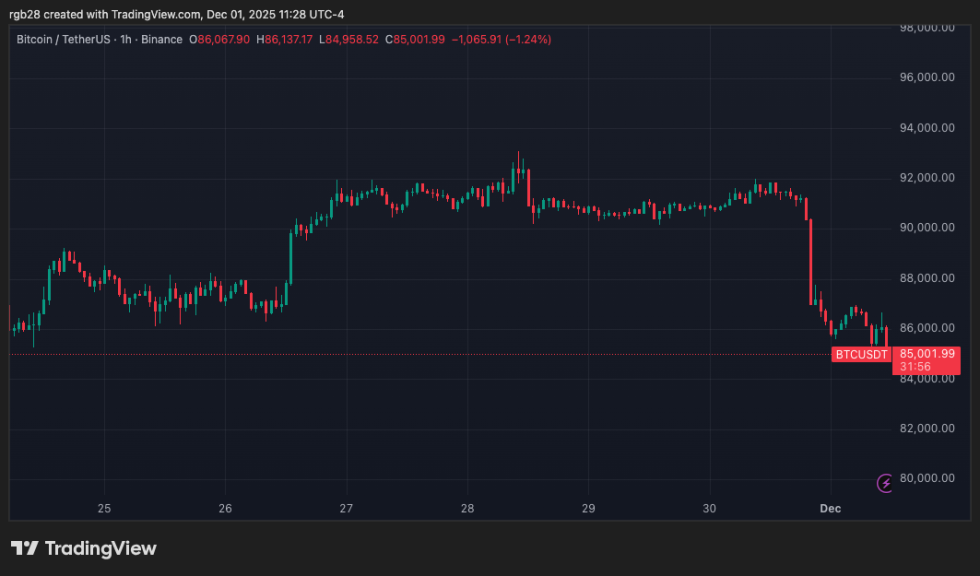This screenshot has height=576, width=980.
Task: Select the open value 86,067.90 in the legend
Action: pyautogui.click(x=222, y=41)
